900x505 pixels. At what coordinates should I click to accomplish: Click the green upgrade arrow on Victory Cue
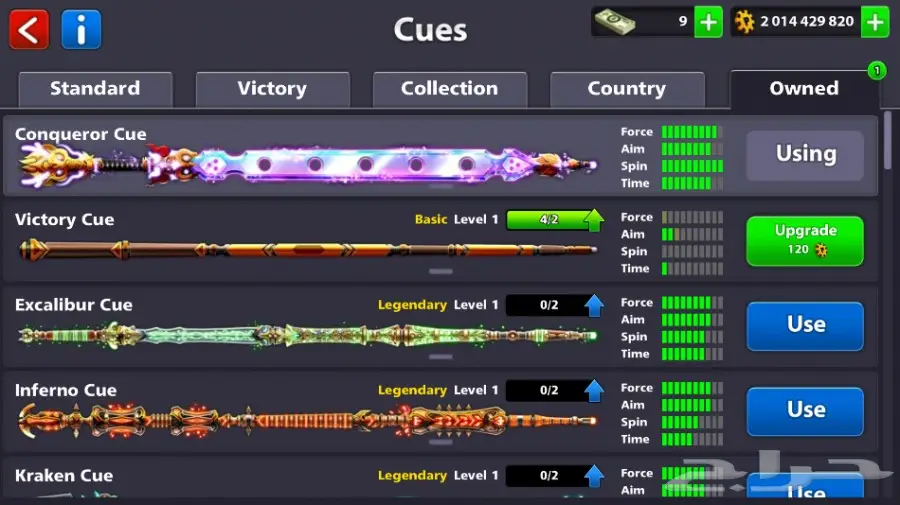pos(594,220)
